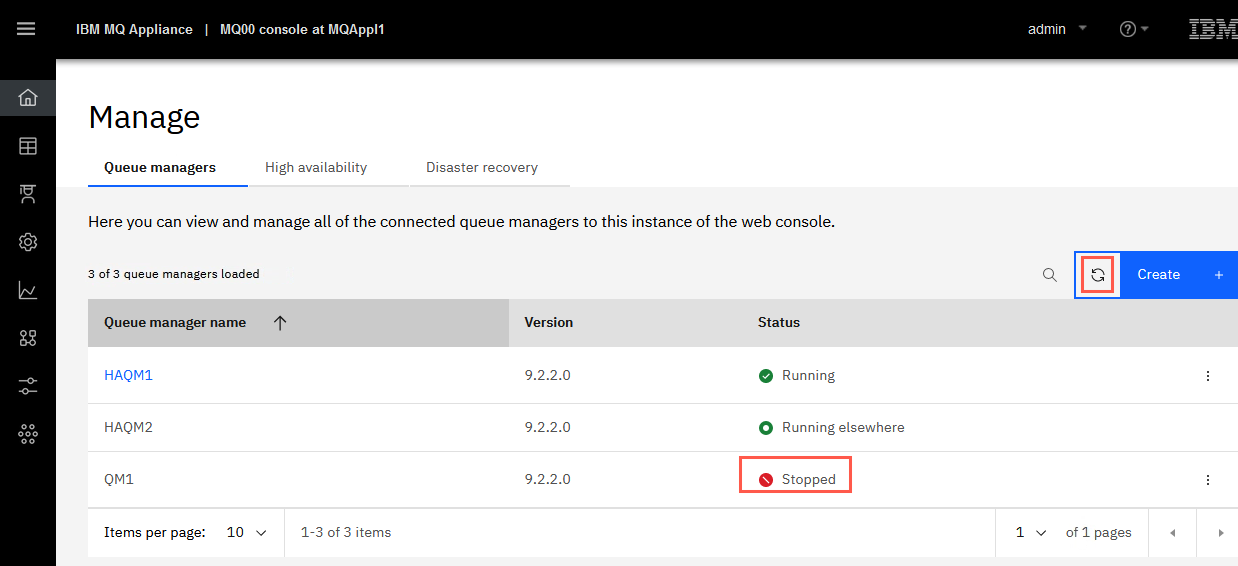The height and width of the screenshot is (566, 1238).
Task: Click the Running status of HAQM1
Action: 797,376
